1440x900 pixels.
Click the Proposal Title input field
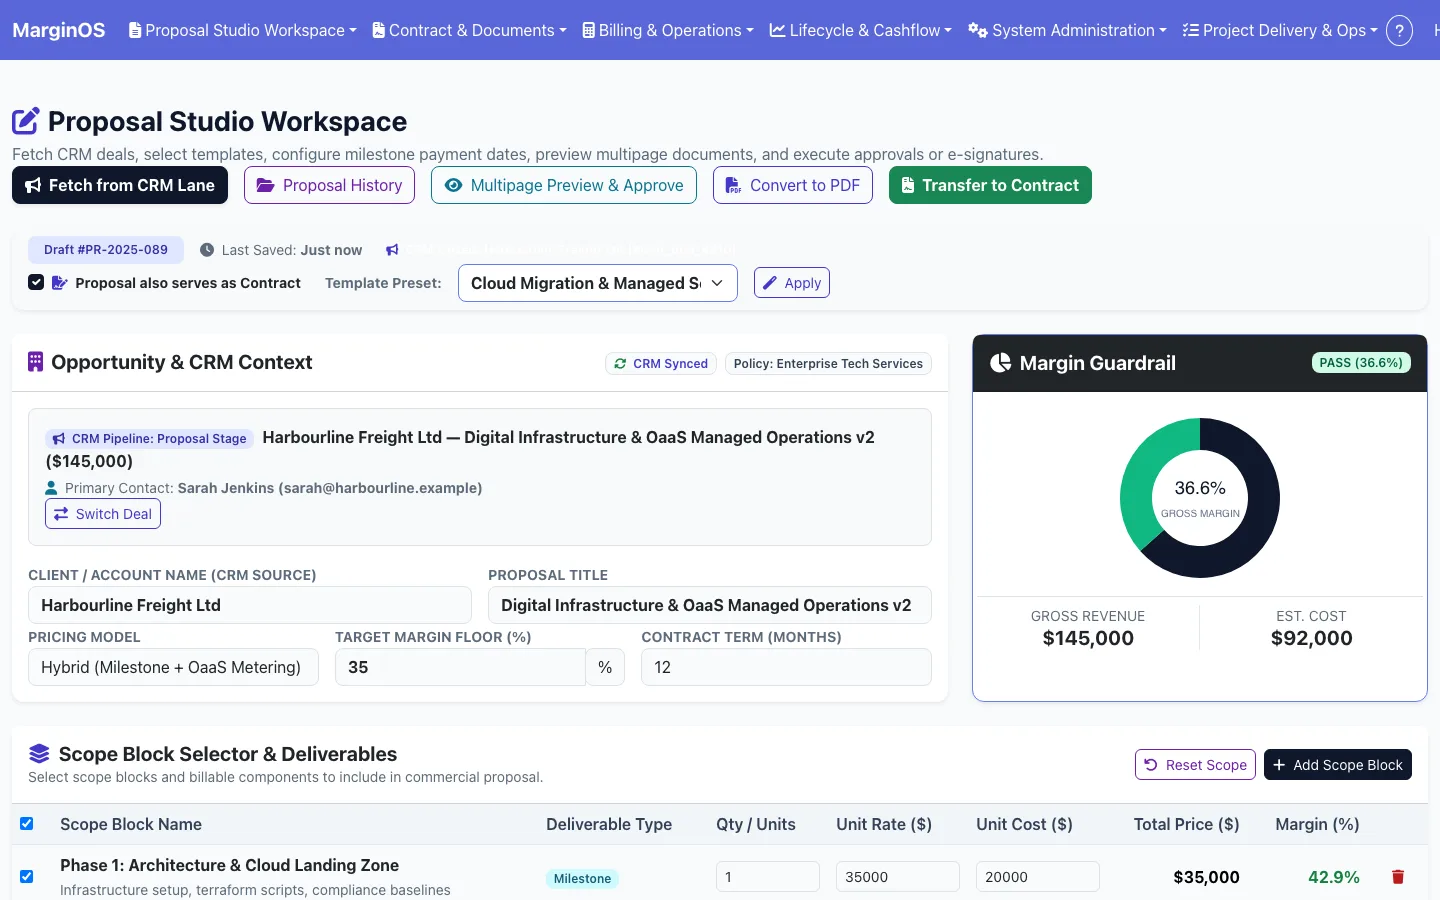(710, 605)
